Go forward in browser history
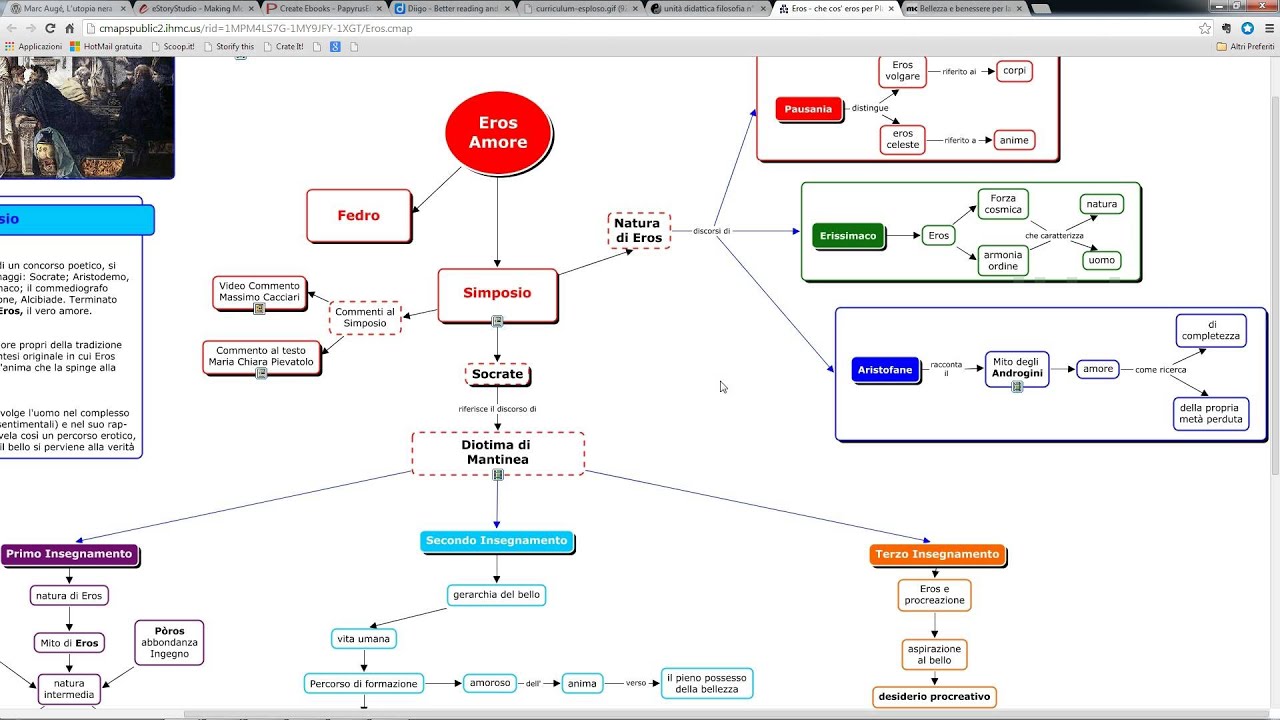Image resolution: width=1280 pixels, height=720 pixels. pos(31,28)
